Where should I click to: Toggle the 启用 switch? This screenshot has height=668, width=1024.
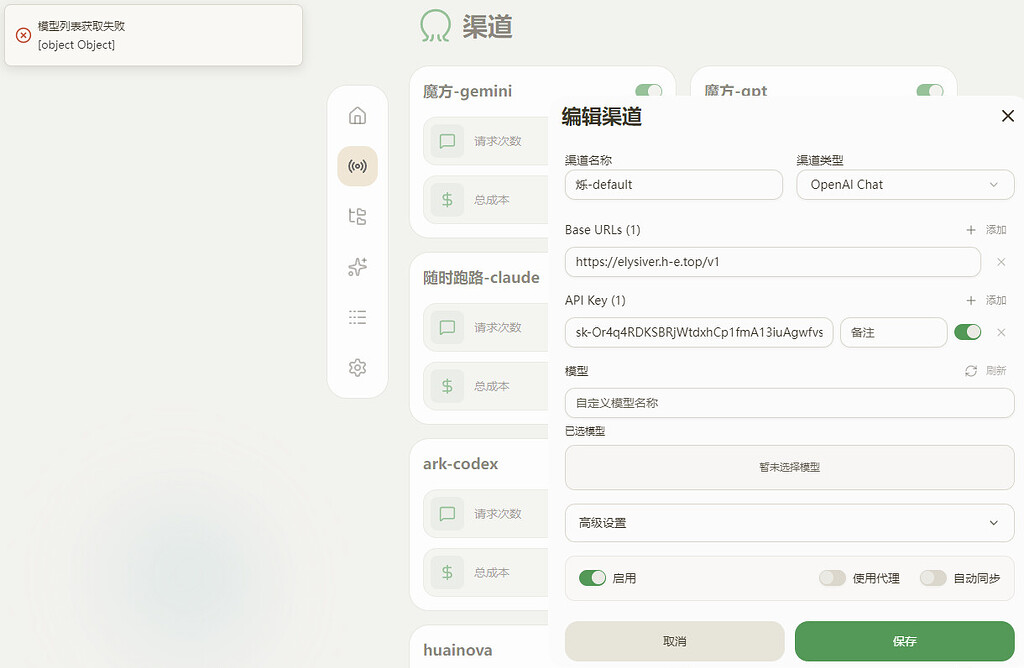pyautogui.click(x=592, y=578)
